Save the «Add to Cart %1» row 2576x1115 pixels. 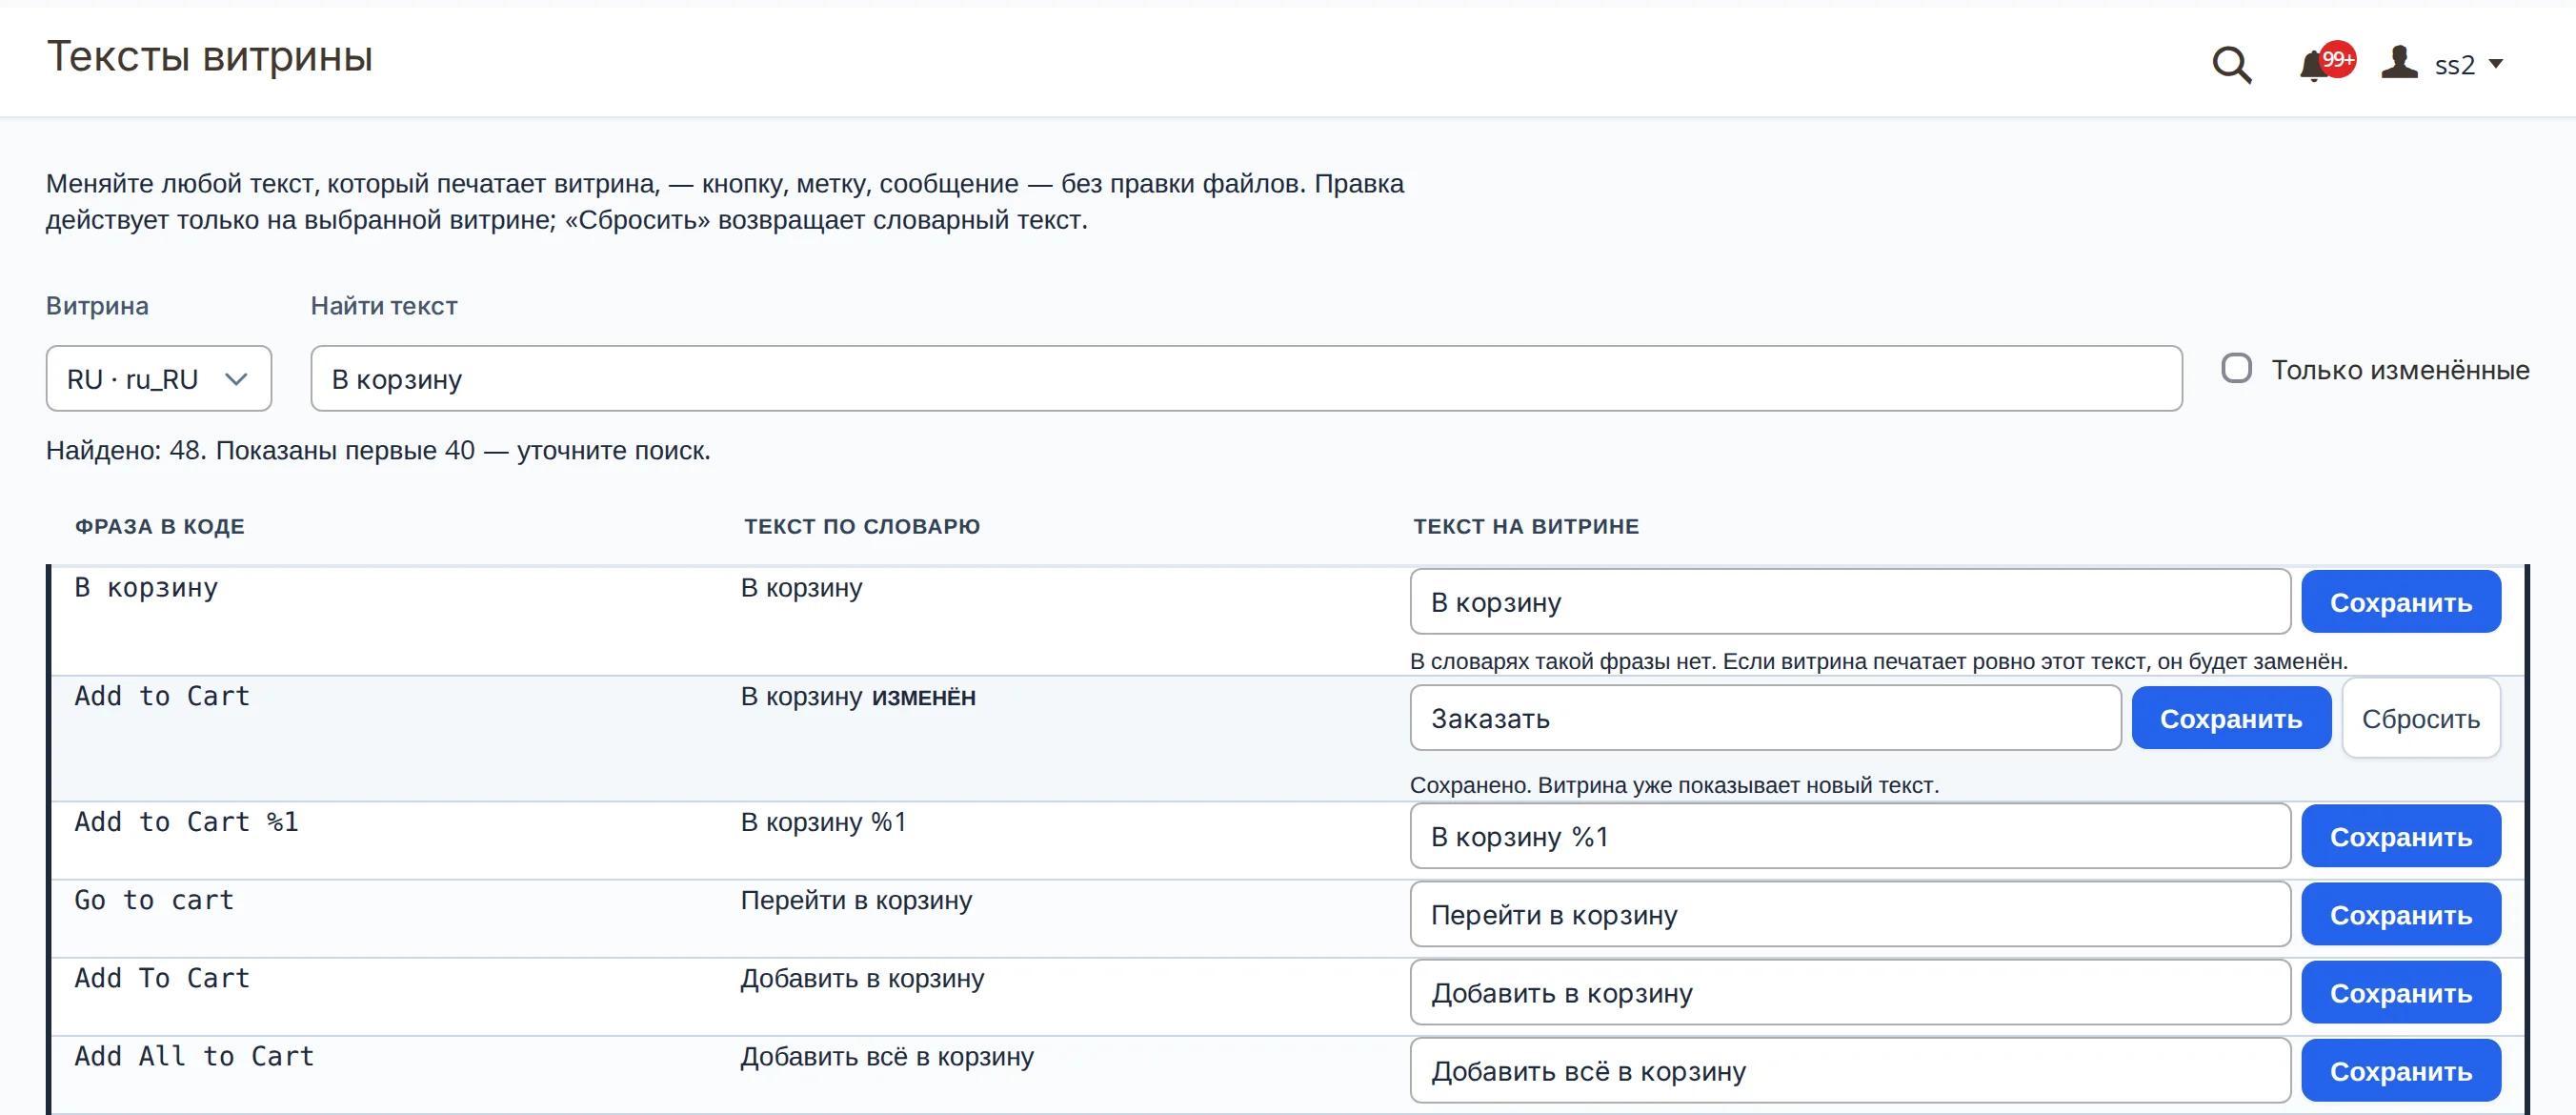pyautogui.click(x=2400, y=836)
